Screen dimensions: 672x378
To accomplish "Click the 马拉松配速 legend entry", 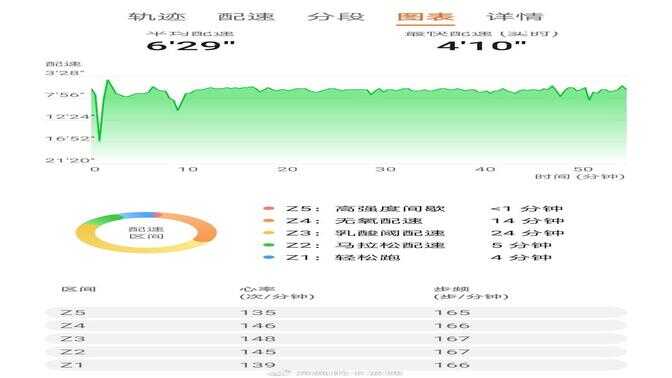I will coord(390,245).
